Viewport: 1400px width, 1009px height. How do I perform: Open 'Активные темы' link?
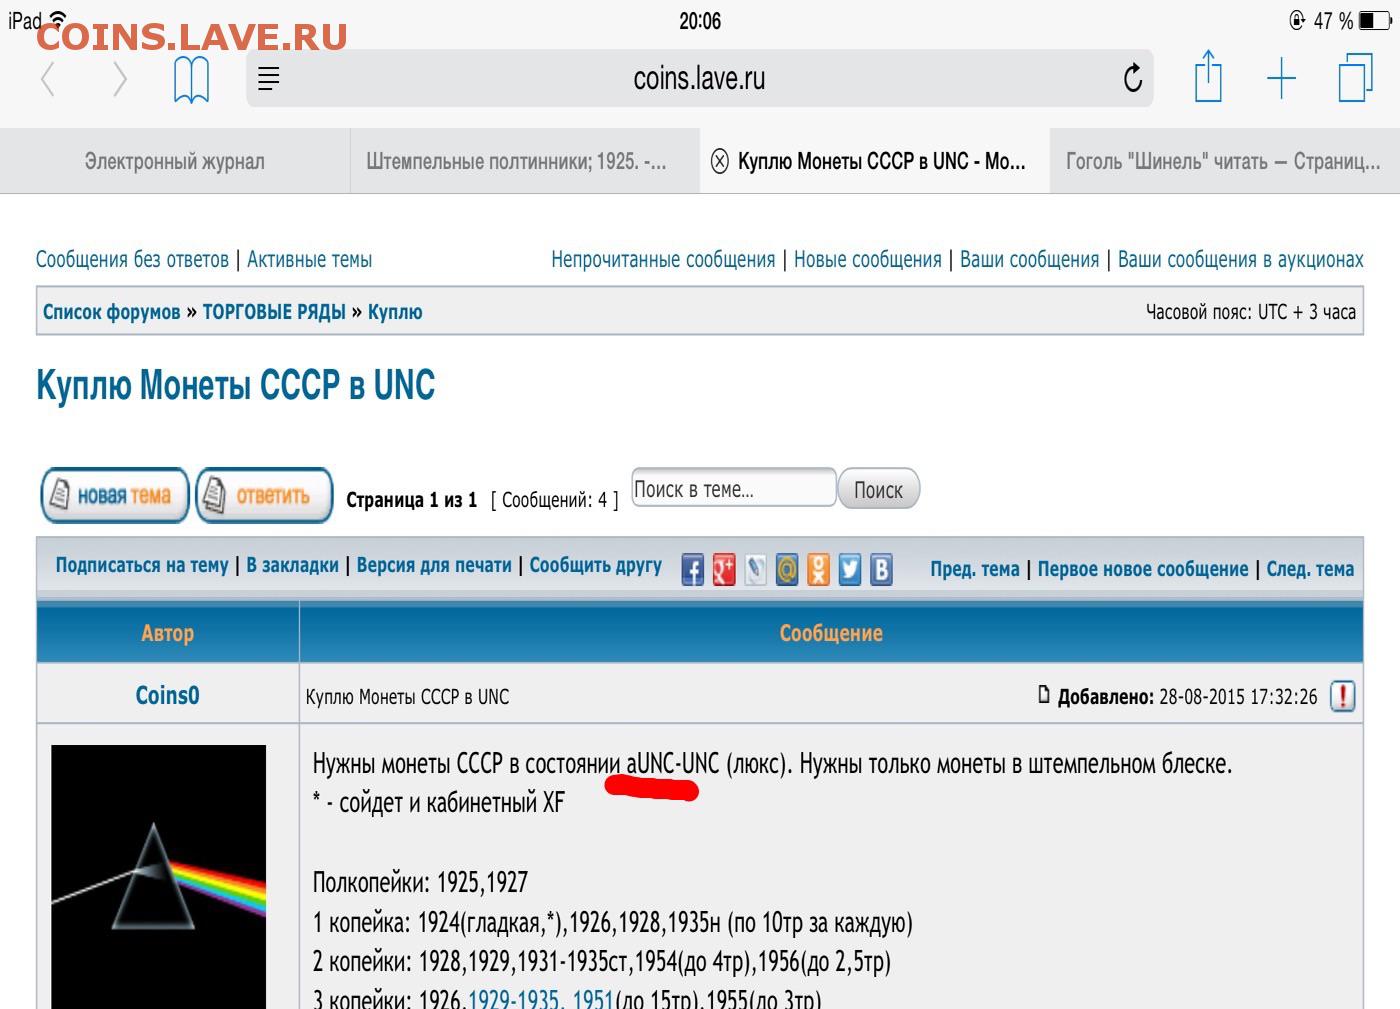coord(309,260)
